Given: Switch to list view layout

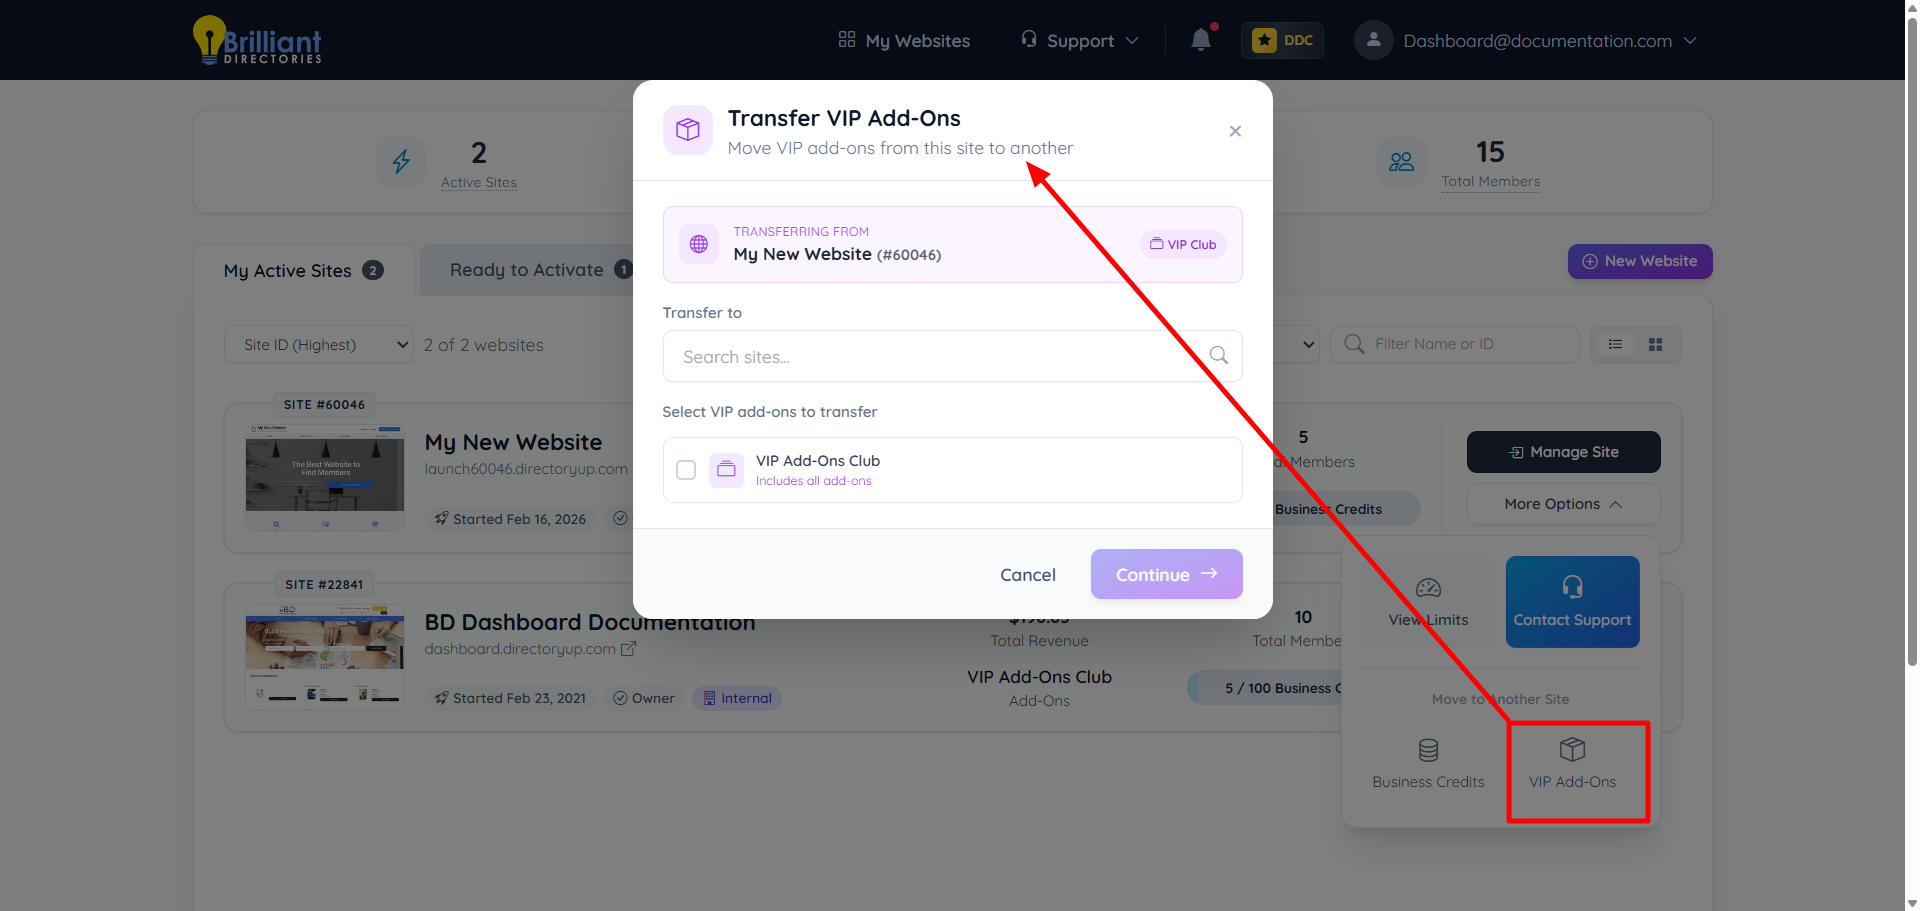Looking at the screenshot, I should (1615, 344).
